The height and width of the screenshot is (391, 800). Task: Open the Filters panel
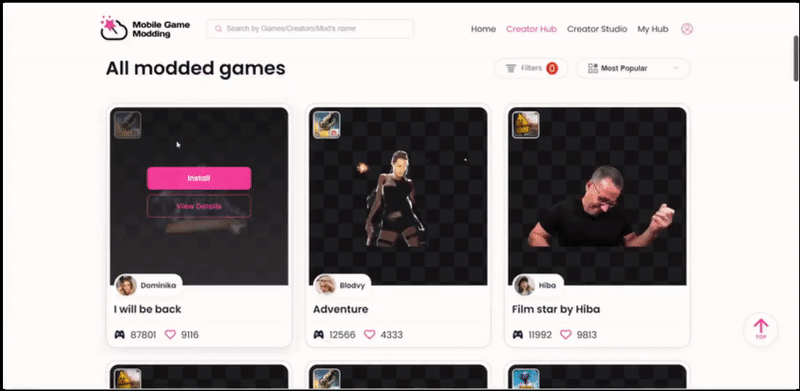point(531,68)
